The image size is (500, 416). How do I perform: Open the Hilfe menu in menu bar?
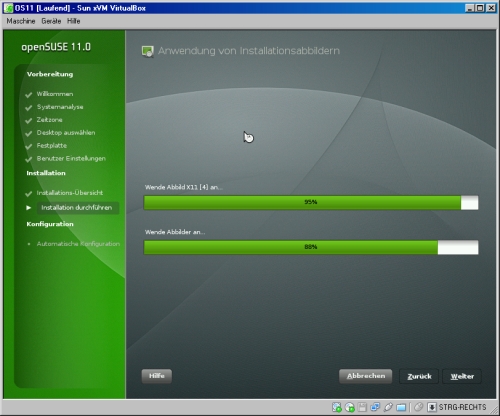(x=73, y=21)
